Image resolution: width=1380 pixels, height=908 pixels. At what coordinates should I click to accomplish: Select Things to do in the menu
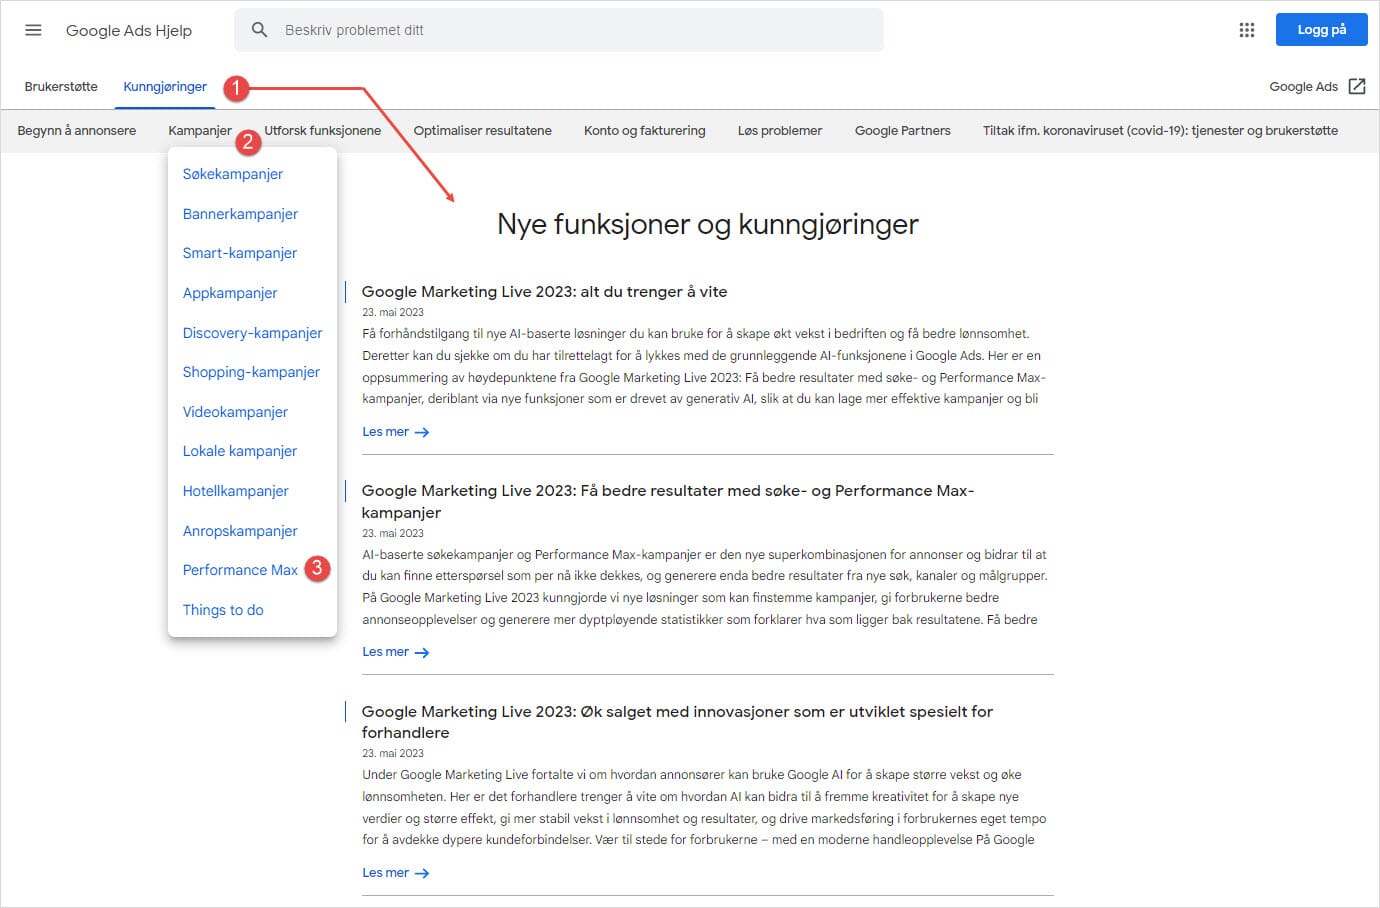(223, 609)
